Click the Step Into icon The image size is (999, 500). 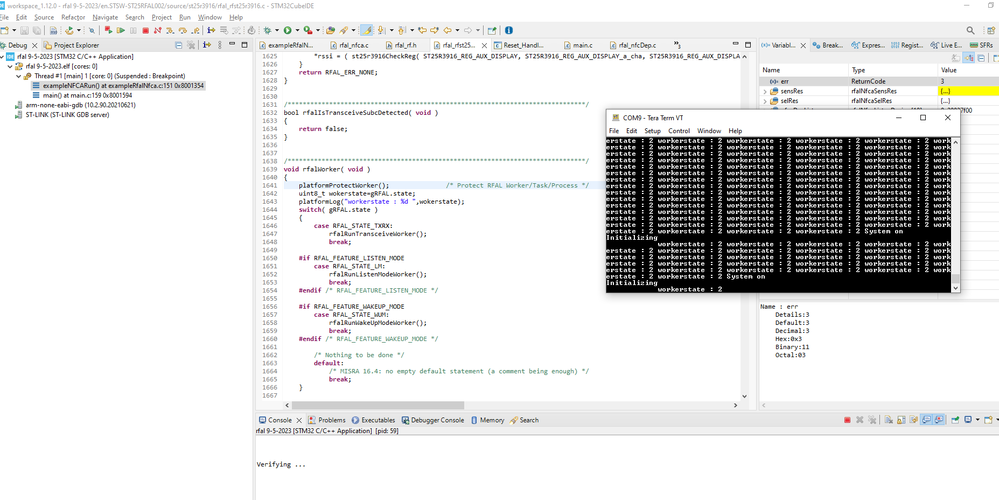tap(169, 30)
